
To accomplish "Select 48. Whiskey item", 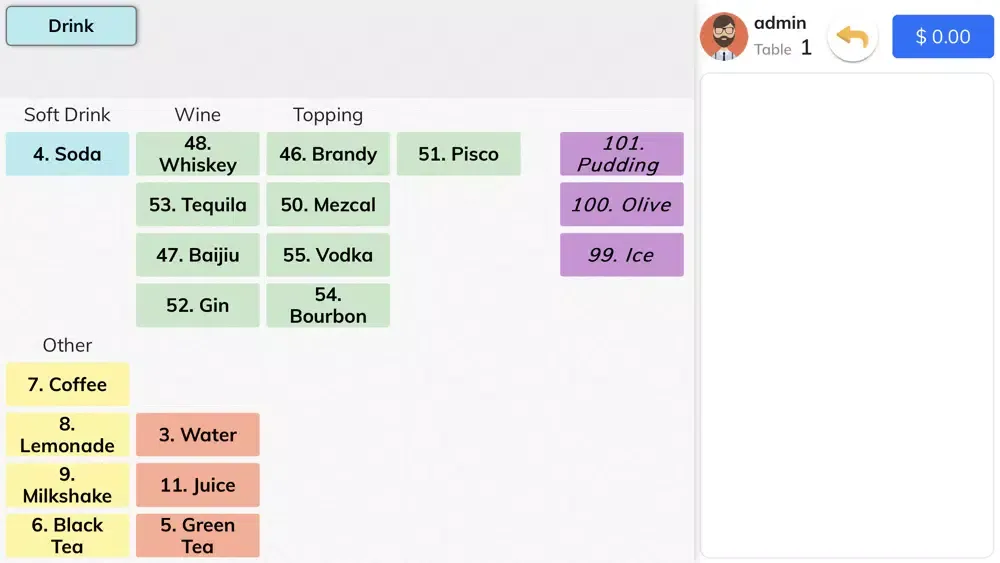I will point(198,154).
